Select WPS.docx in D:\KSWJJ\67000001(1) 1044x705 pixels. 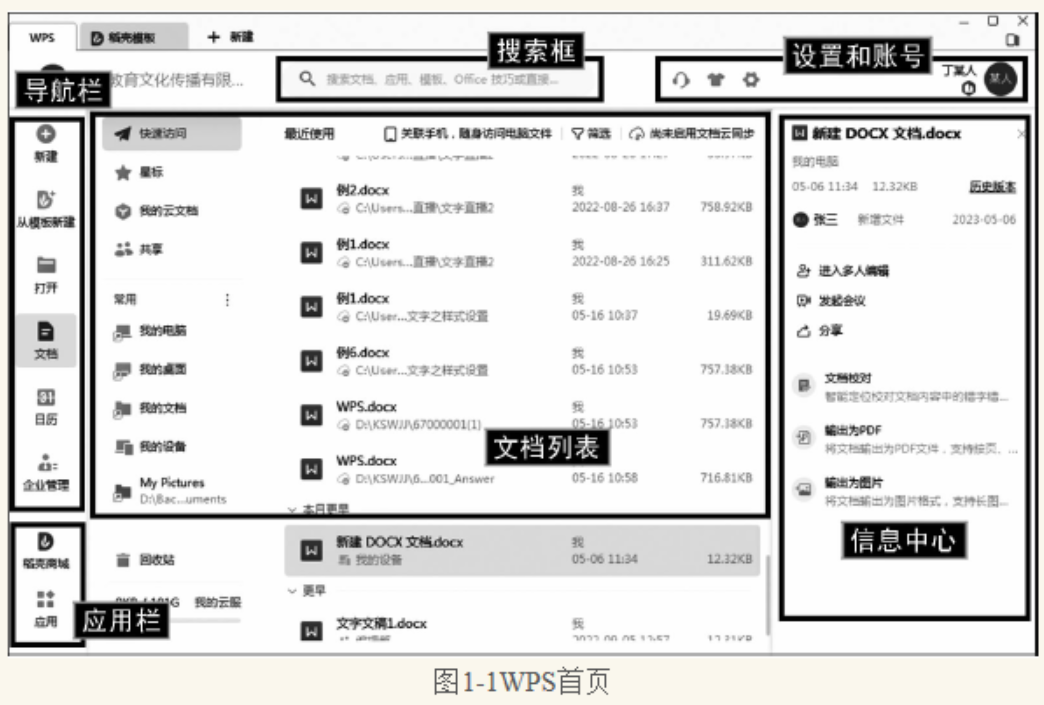coord(525,415)
